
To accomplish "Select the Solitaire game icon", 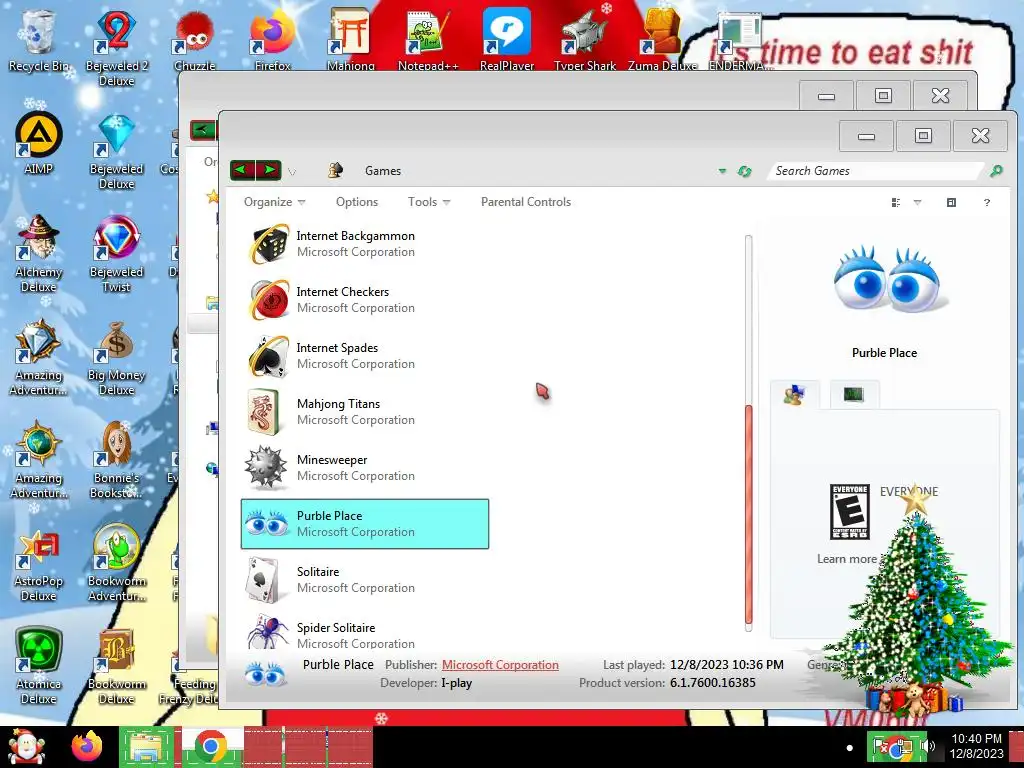I will tap(263, 580).
